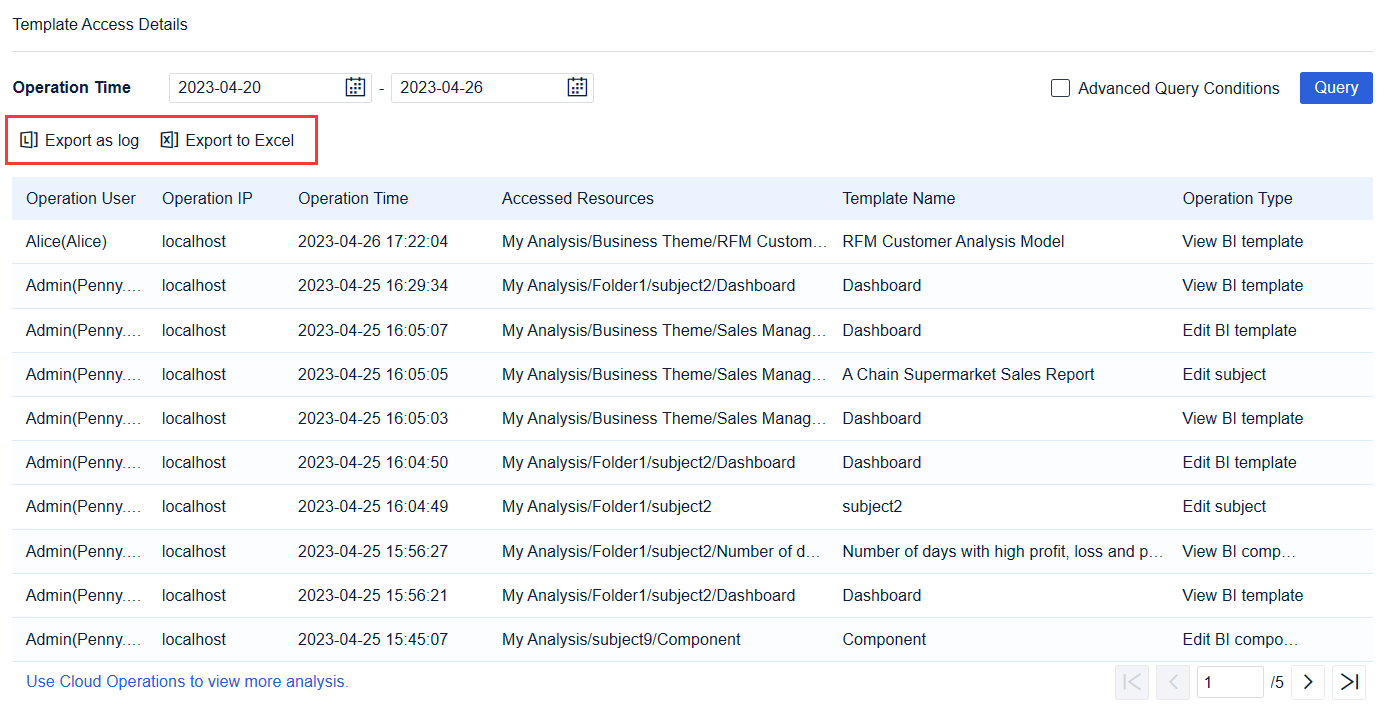Click the page number input field
This screenshot has width=1387, height=721.
tap(1230, 681)
